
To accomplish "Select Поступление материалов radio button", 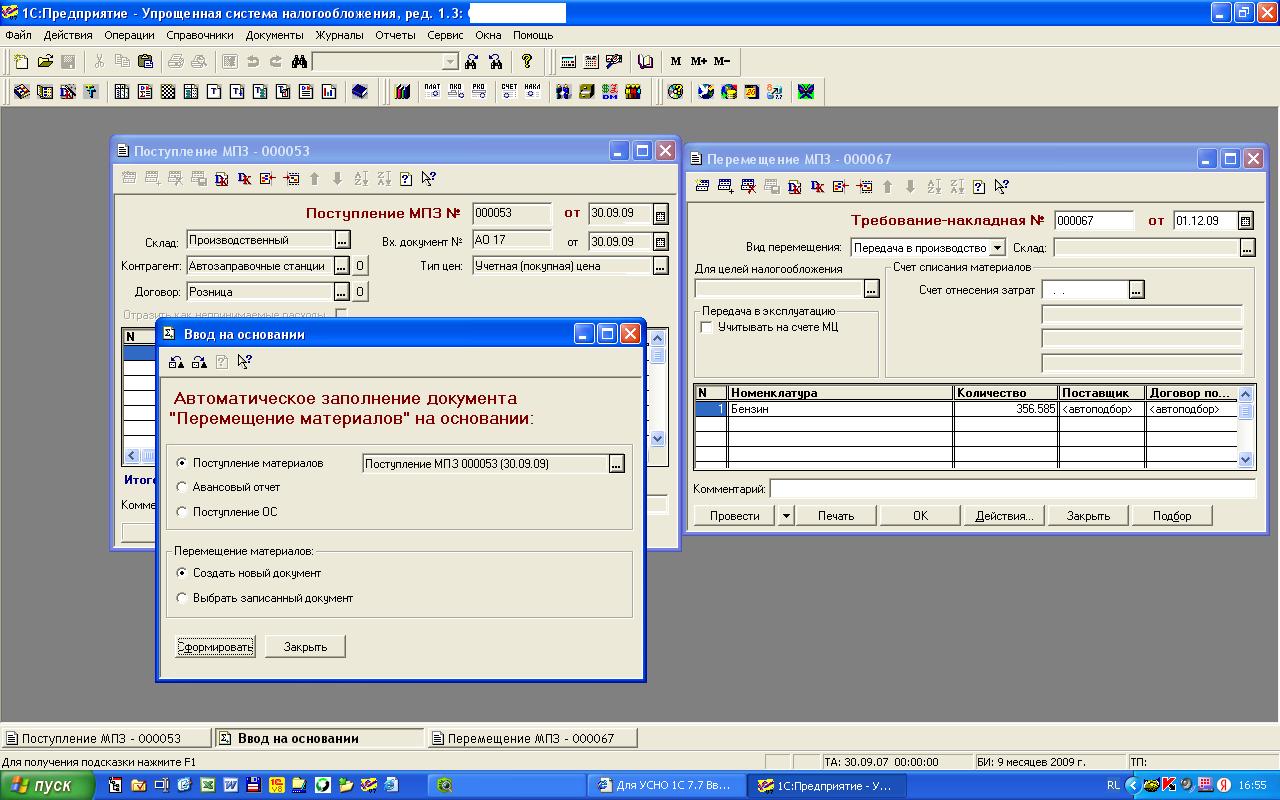I will point(181,463).
